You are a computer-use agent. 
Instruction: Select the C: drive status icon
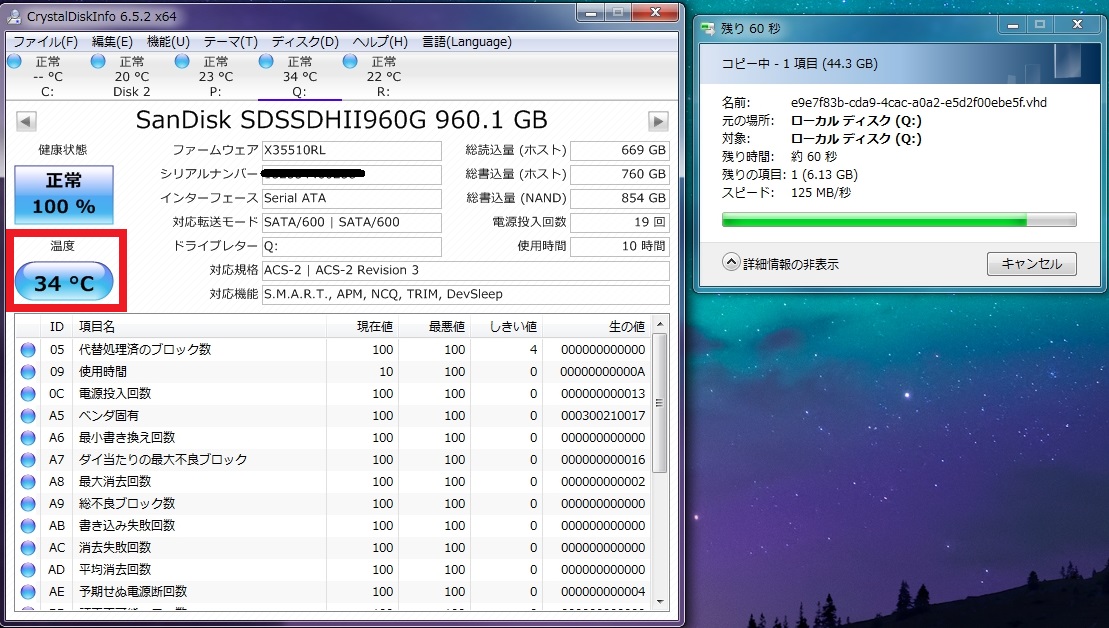pyautogui.click(x=14, y=62)
